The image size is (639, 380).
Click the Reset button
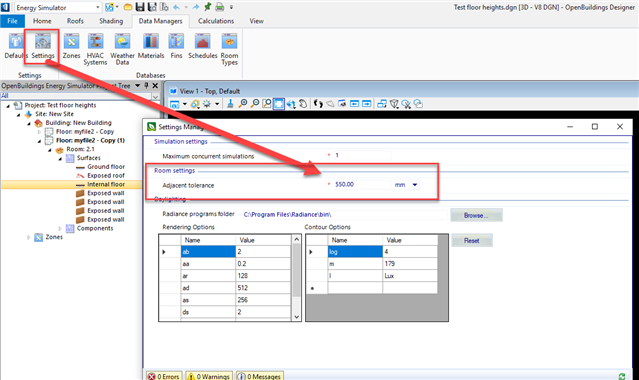coord(472,241)
